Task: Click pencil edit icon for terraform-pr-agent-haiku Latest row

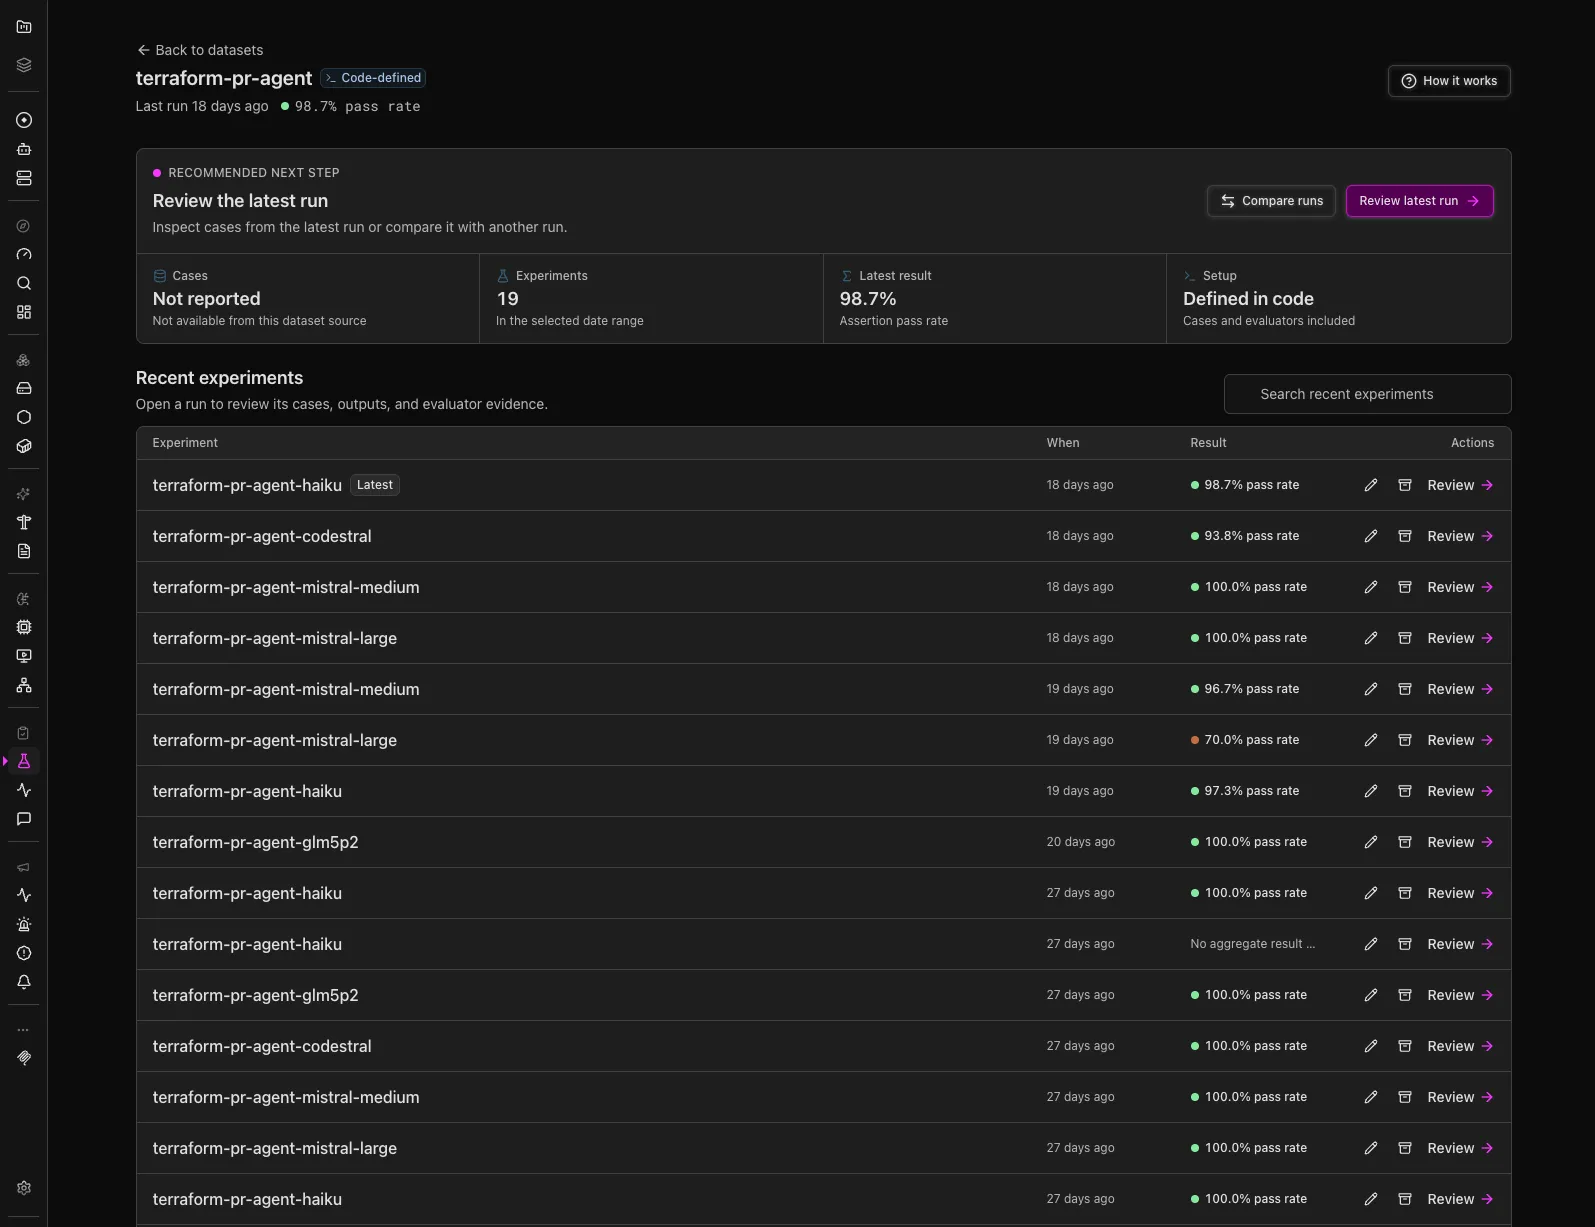Action: click(1371, 485)
